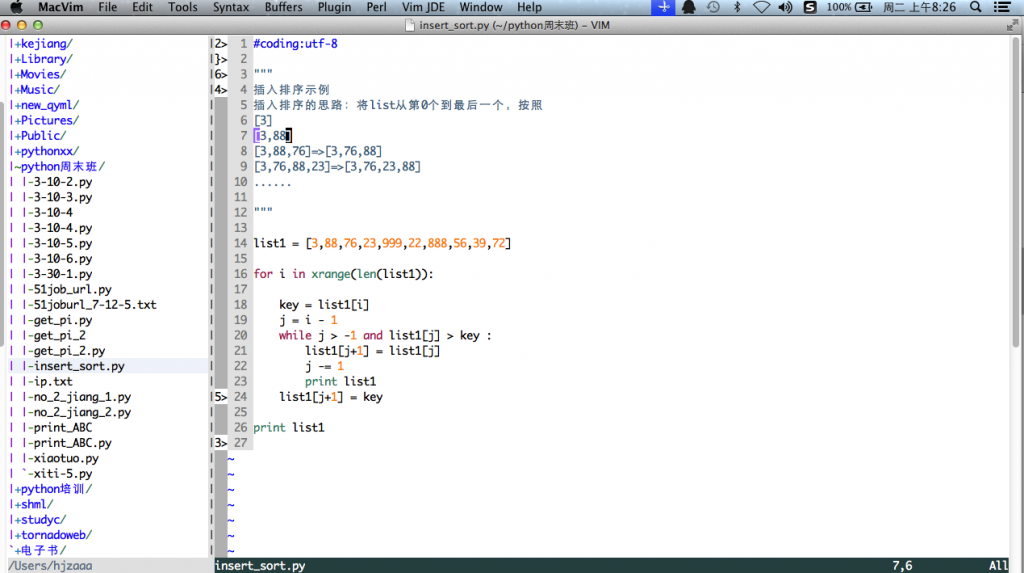
Task: Open file get_pi_2.py in tree
Action: [67, 351]
